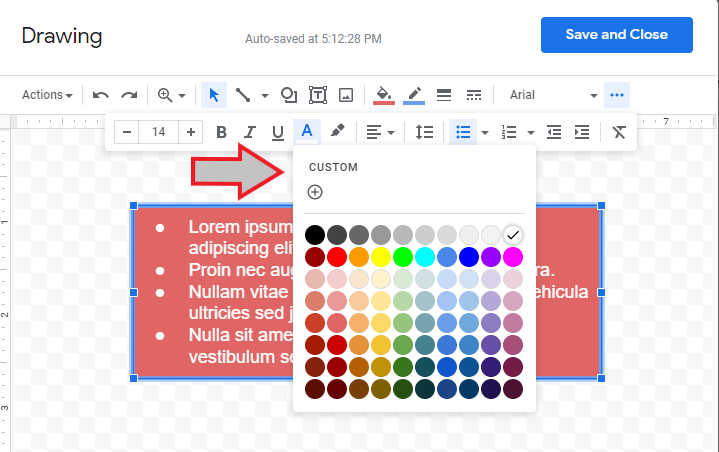The image size is (719, 452).
Task: Decrease font size with minus button
Action: (127, 132)
